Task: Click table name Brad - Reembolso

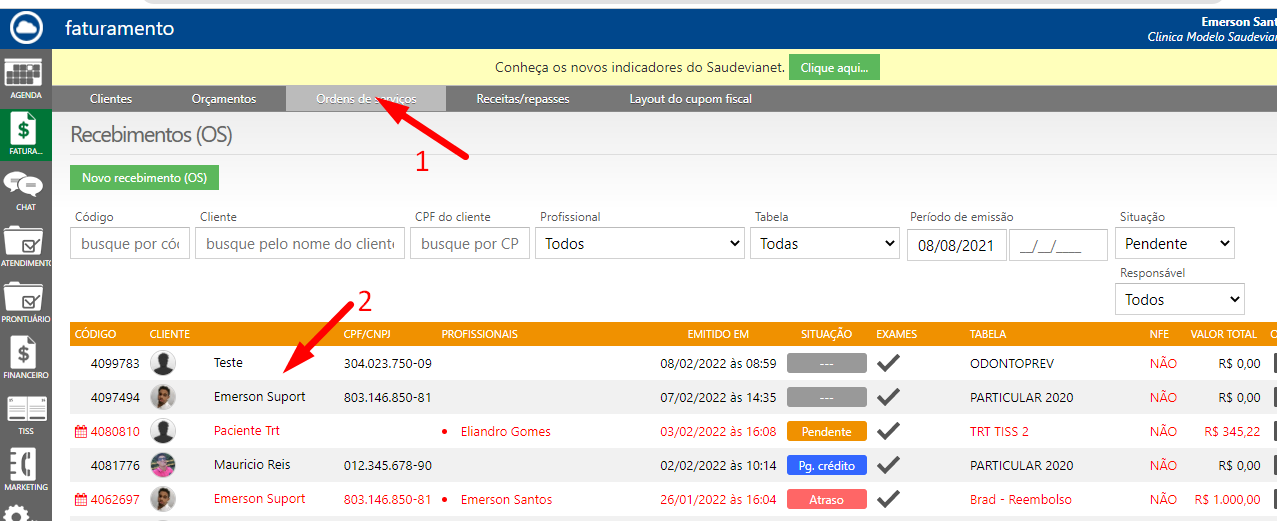Action: pyautogui.click(x=1021, y=499)
